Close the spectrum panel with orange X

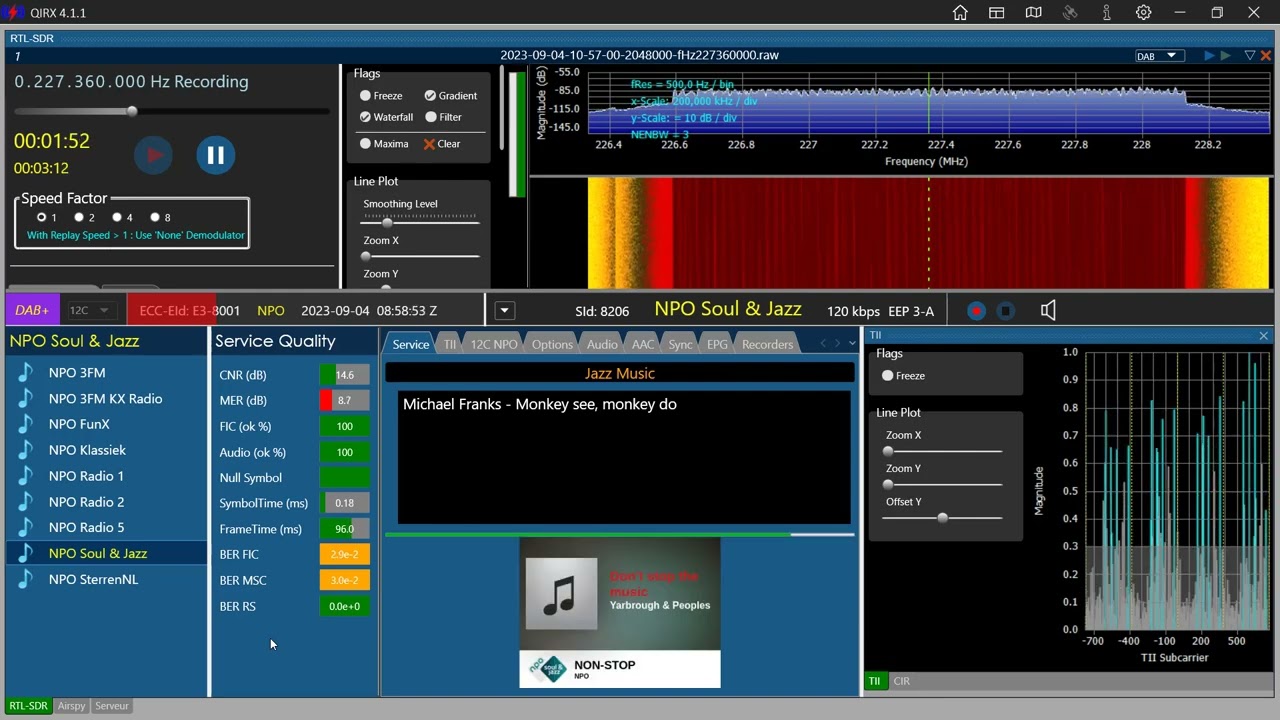[1265, 56]
